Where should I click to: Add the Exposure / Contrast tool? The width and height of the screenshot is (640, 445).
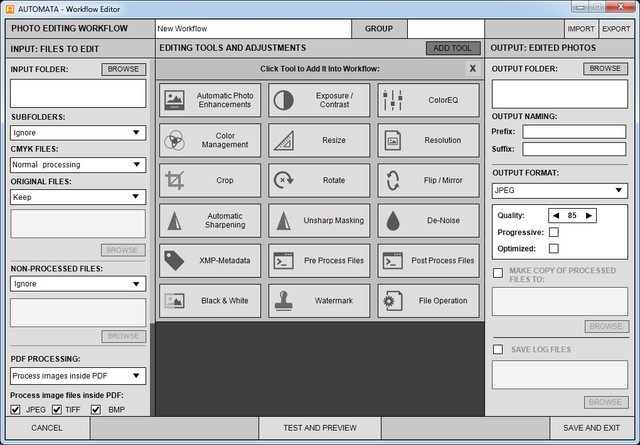319,100
